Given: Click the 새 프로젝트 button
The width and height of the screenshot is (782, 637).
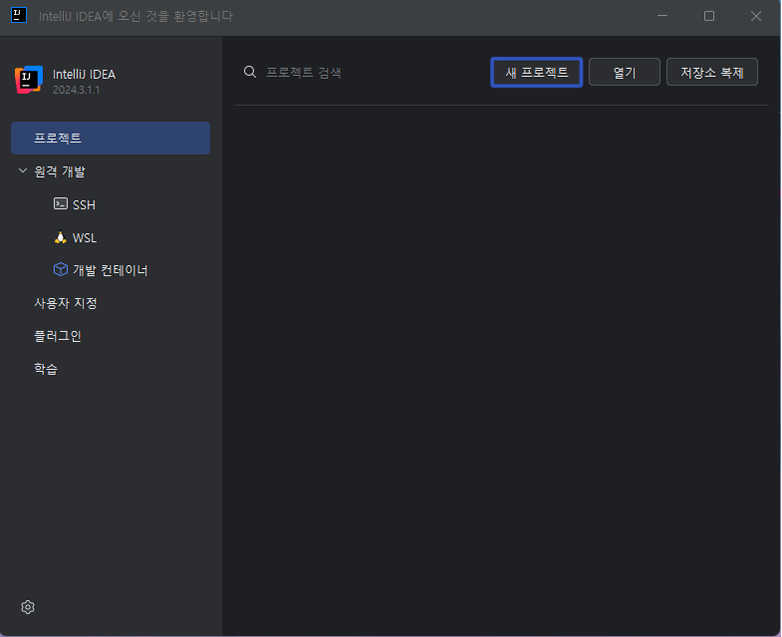Looking at the screenshot, I should pyautogui.click(x=537, y=72).
